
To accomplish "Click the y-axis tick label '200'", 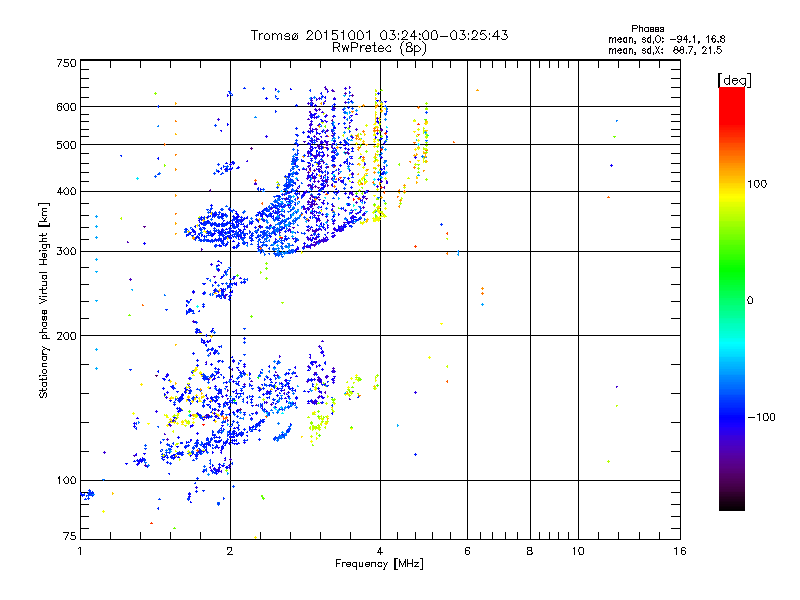I will coord(66,336).
